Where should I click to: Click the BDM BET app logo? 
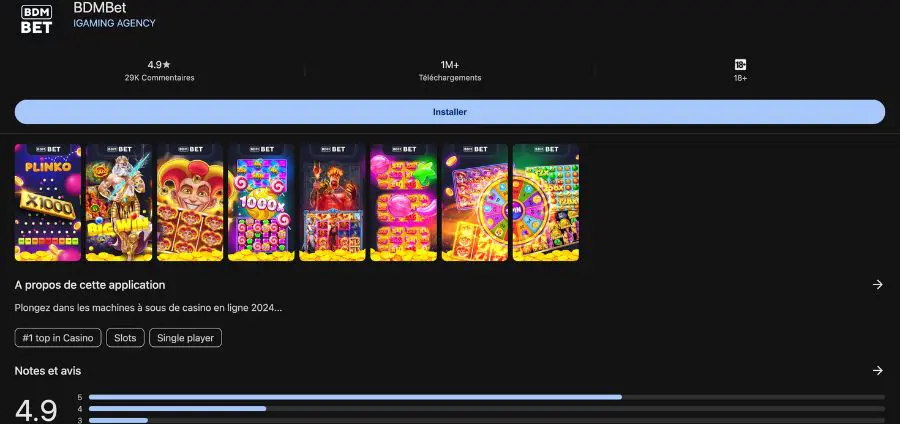coord(36,17)
